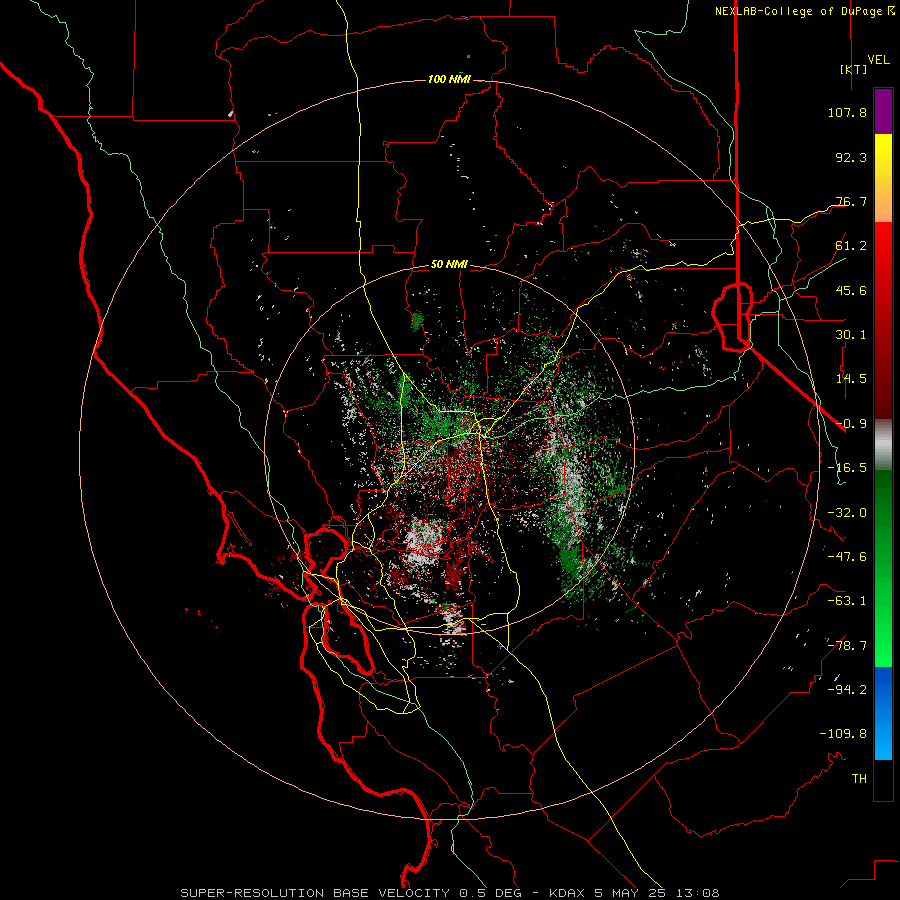
Task: Select the 45.6 scale value
Action: (x=851, y=290)
